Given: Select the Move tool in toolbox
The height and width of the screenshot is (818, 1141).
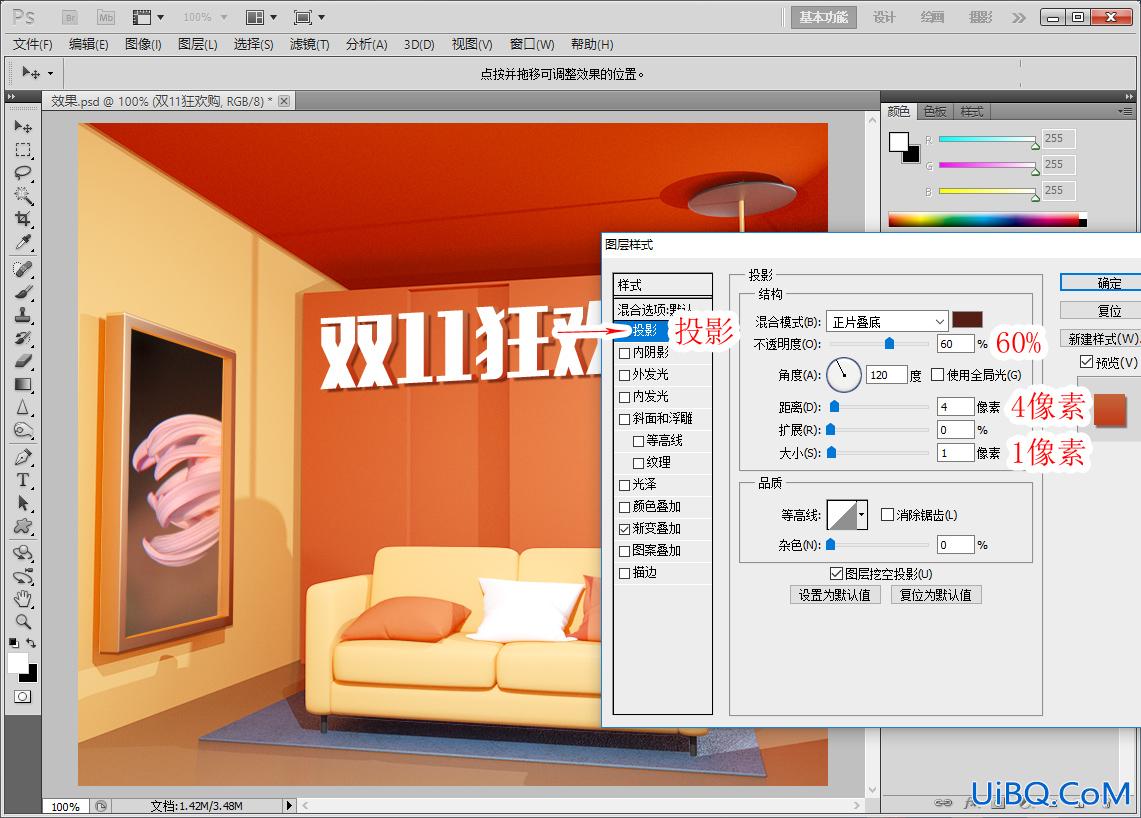Looking at the screenshot, I should click(23, 127).
